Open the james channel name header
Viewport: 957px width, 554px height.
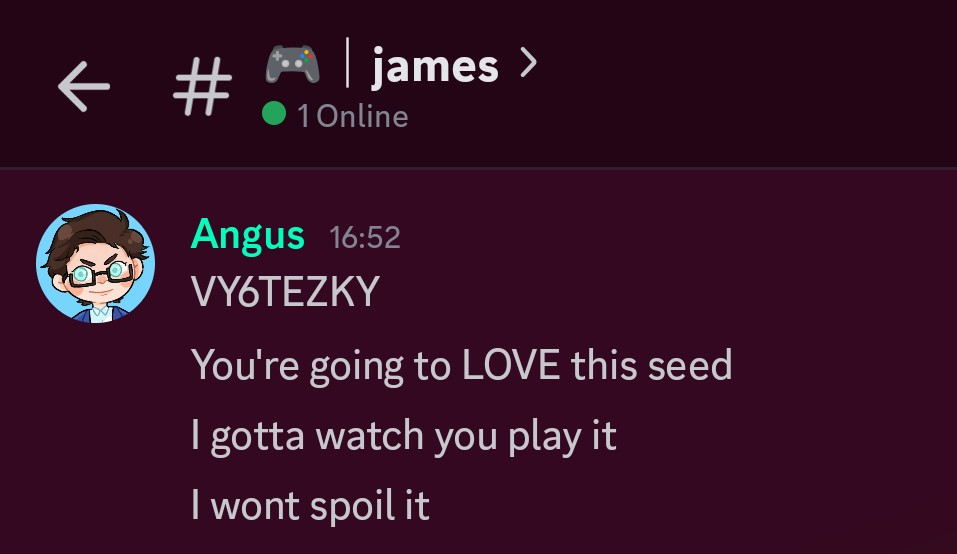(x=435, y=66)
